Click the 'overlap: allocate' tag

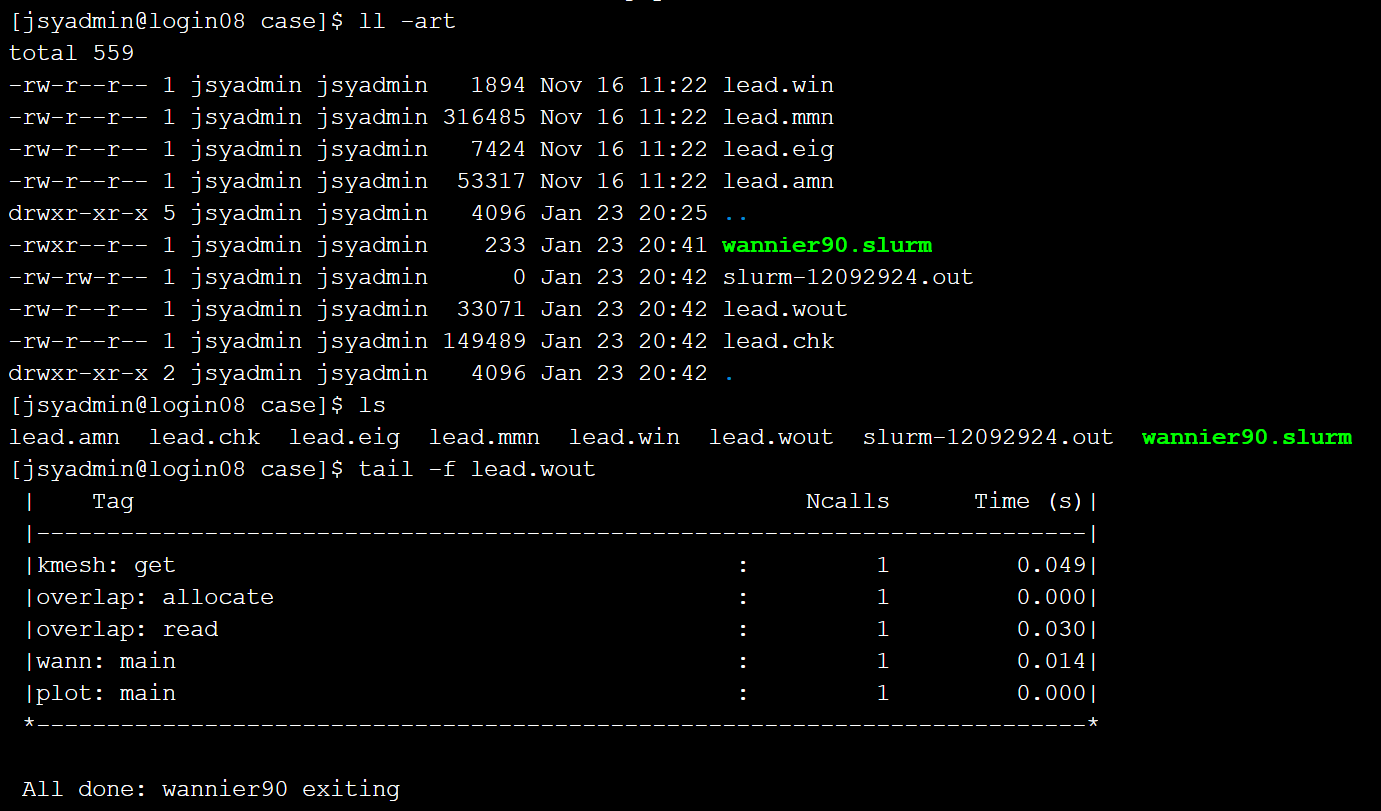[x=155, y=597]
